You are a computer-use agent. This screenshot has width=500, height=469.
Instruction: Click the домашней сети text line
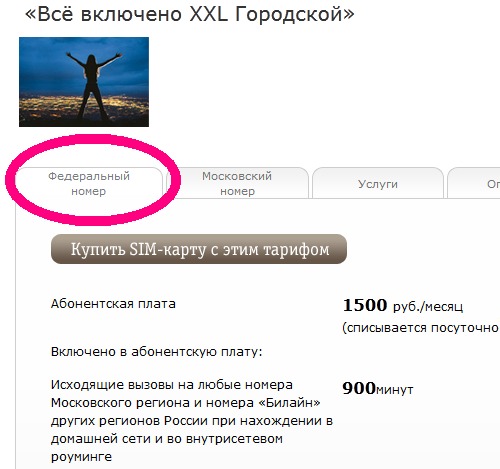click(167, 439)
